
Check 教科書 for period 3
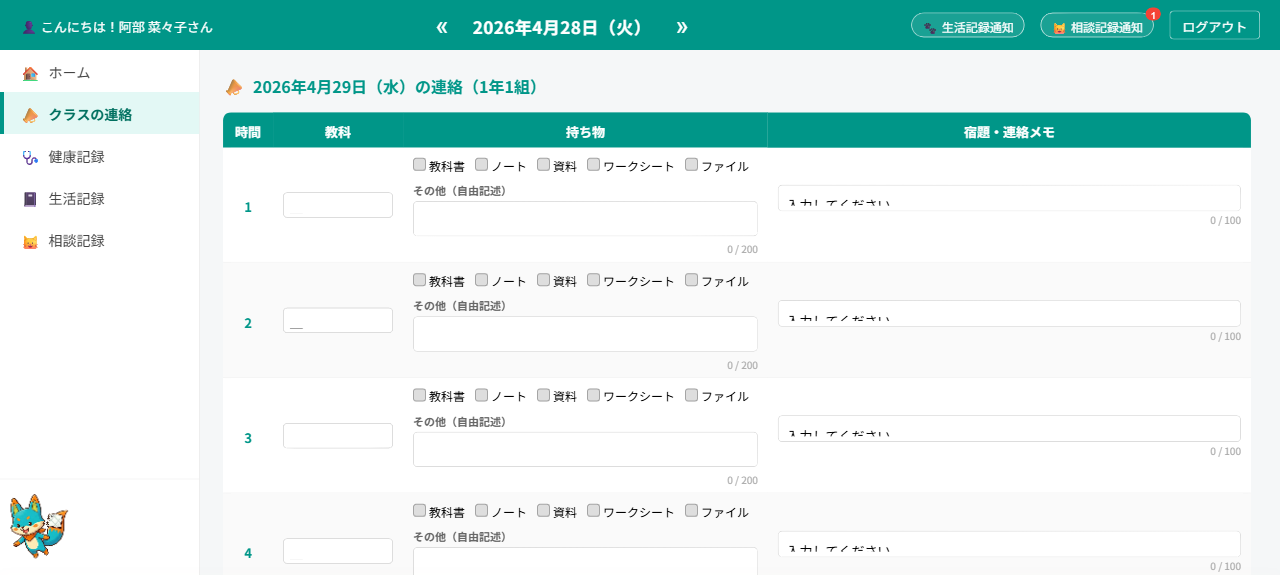coord(420,395)
